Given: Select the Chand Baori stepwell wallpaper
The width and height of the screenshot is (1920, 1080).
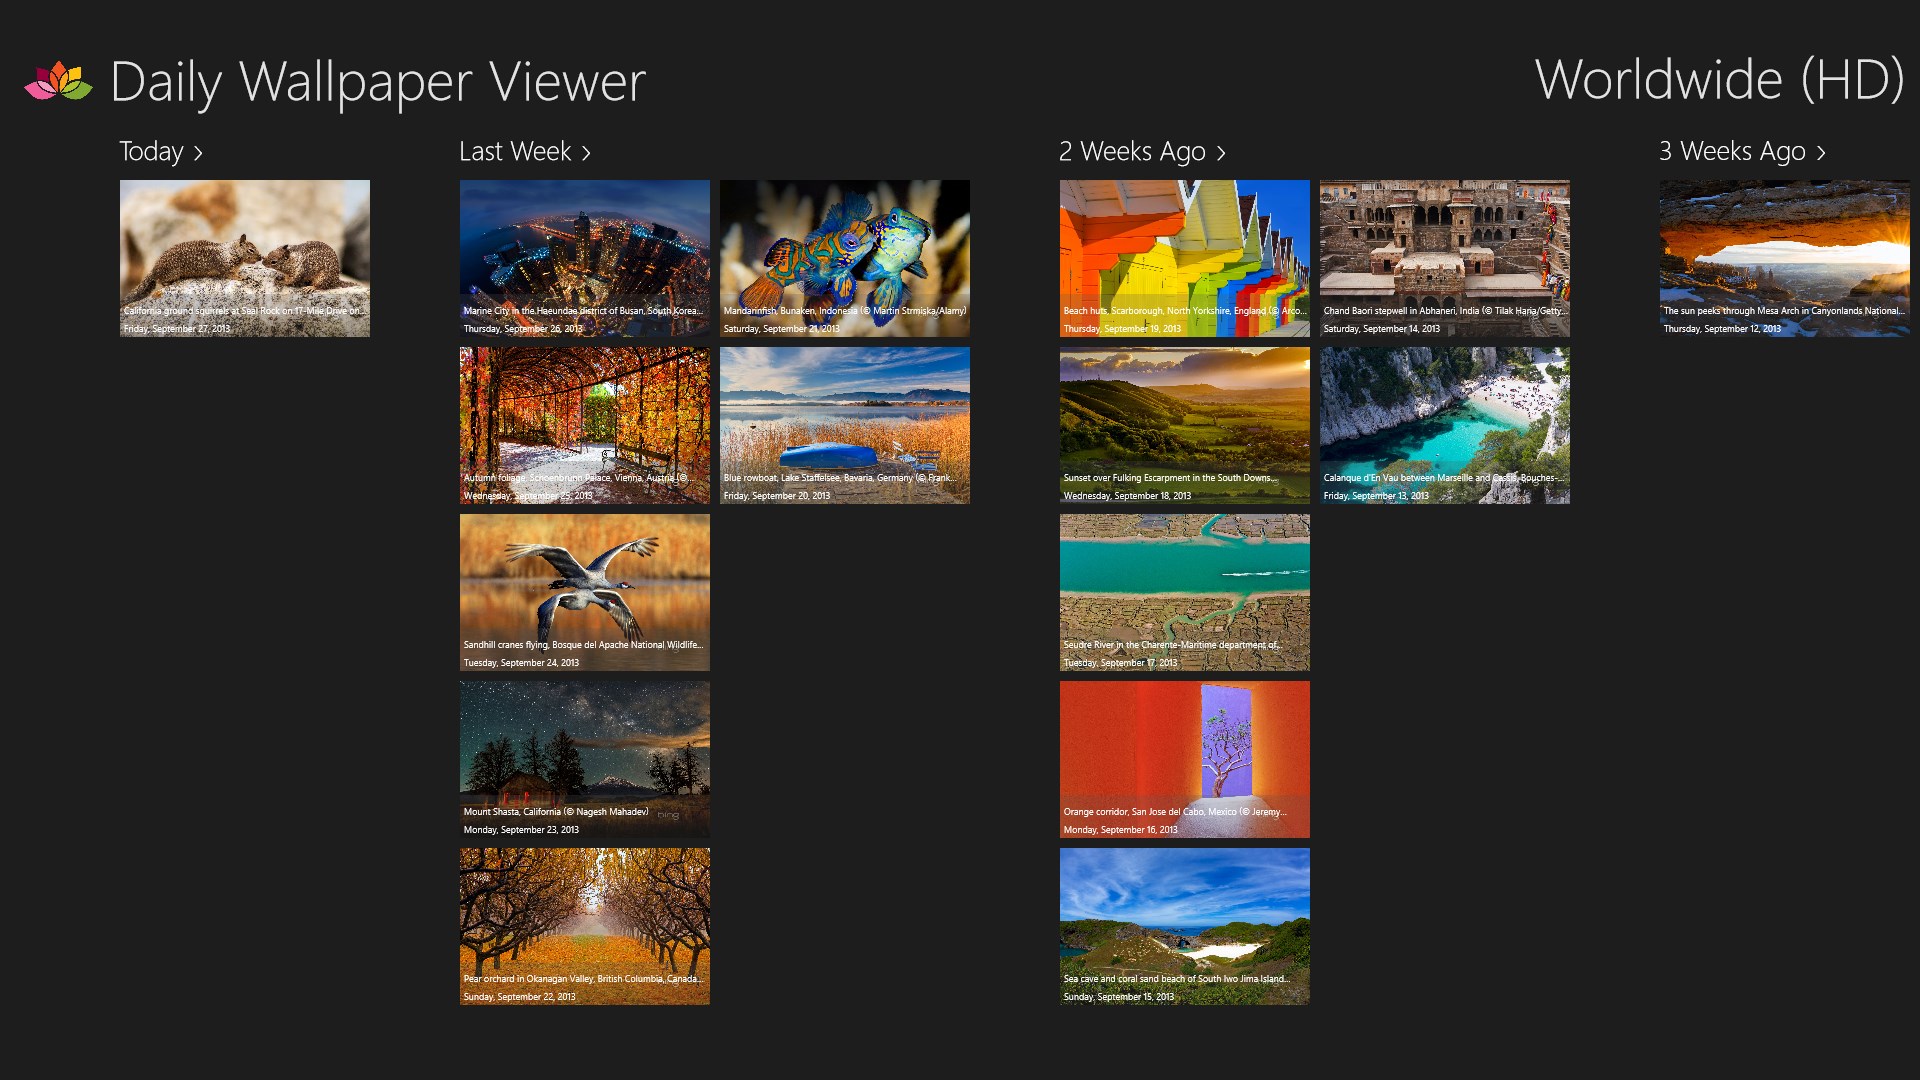Looking at the screenshot, I should click(x=1445, y=258).
